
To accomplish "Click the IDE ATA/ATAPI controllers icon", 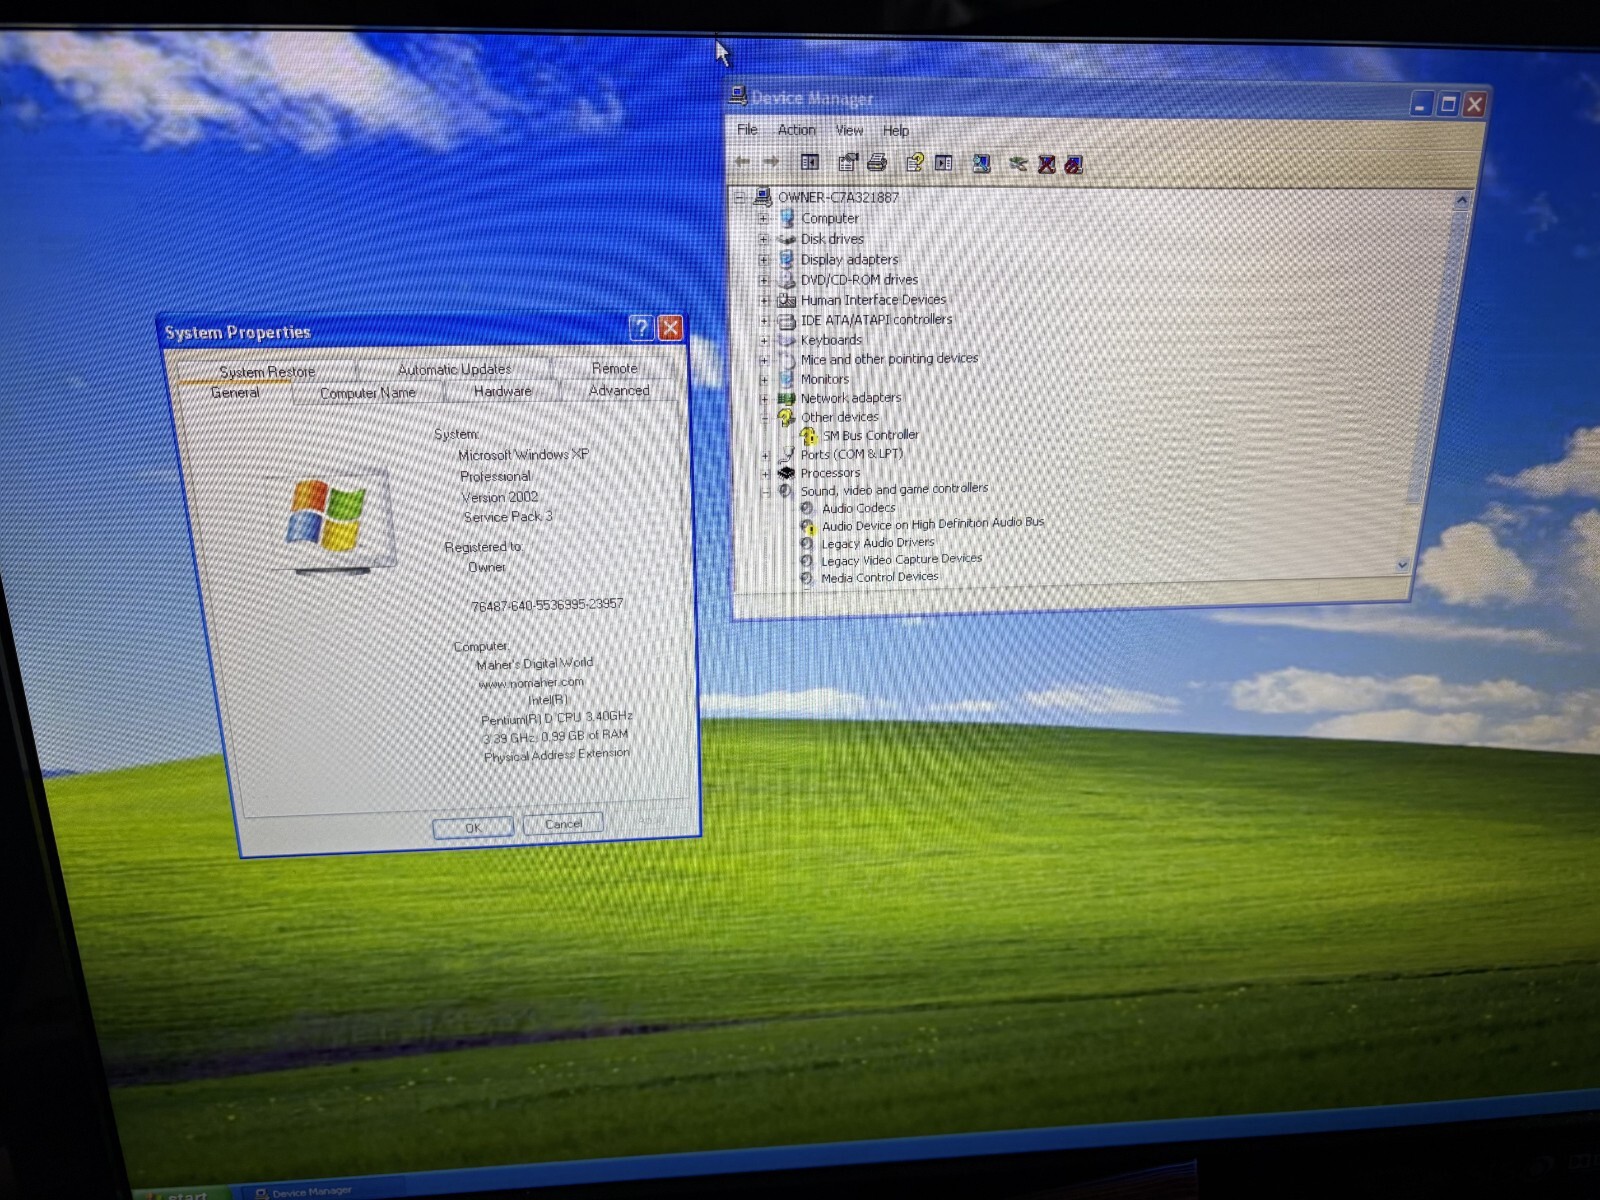I will 786,320.
